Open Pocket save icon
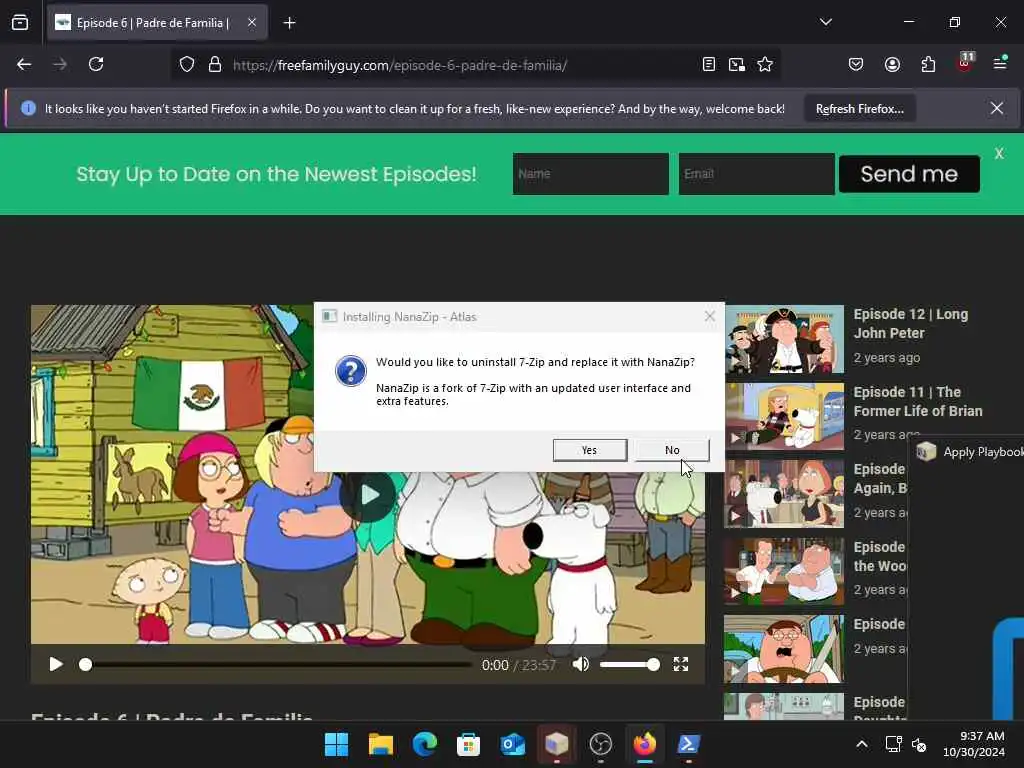 point(856,65)
